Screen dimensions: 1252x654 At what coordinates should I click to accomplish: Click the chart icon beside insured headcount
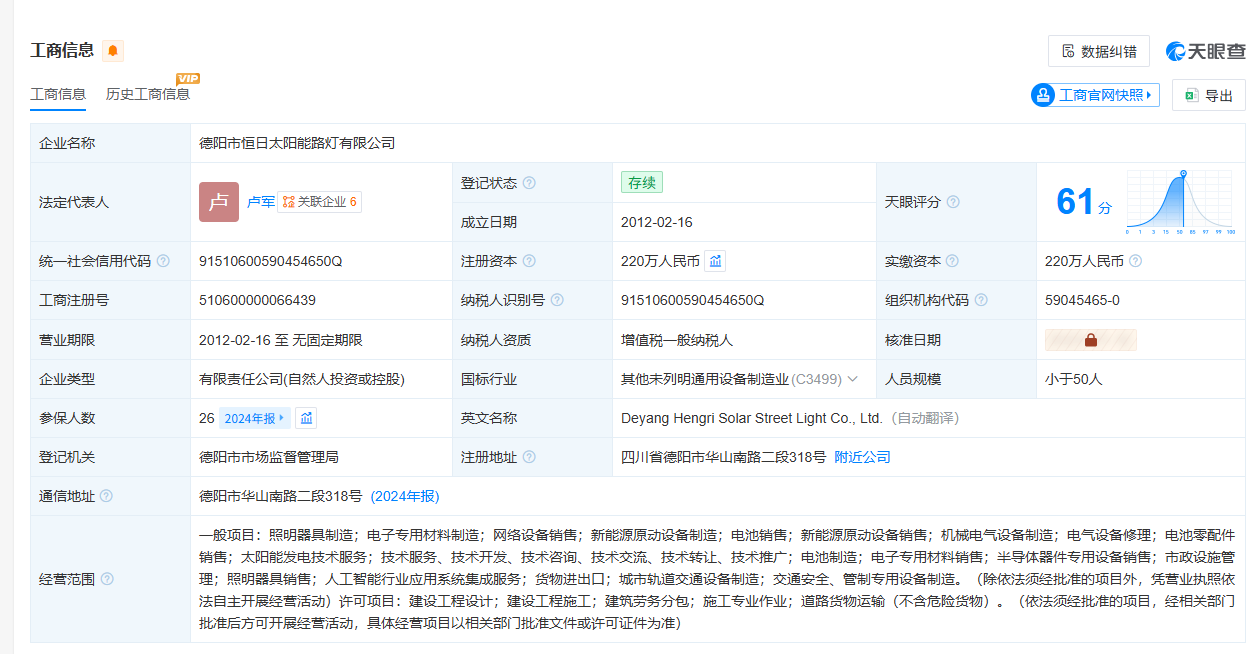tap(307, 418)
